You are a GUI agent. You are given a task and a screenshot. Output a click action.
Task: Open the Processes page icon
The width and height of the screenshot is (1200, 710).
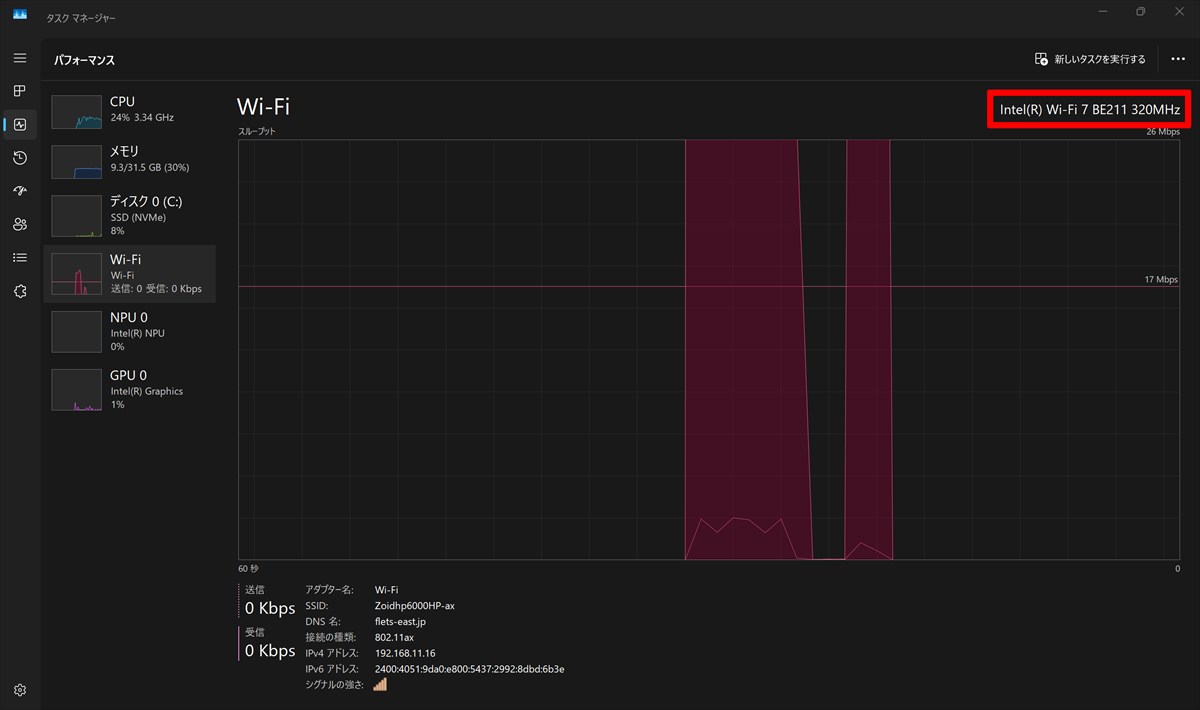point(20,91)
